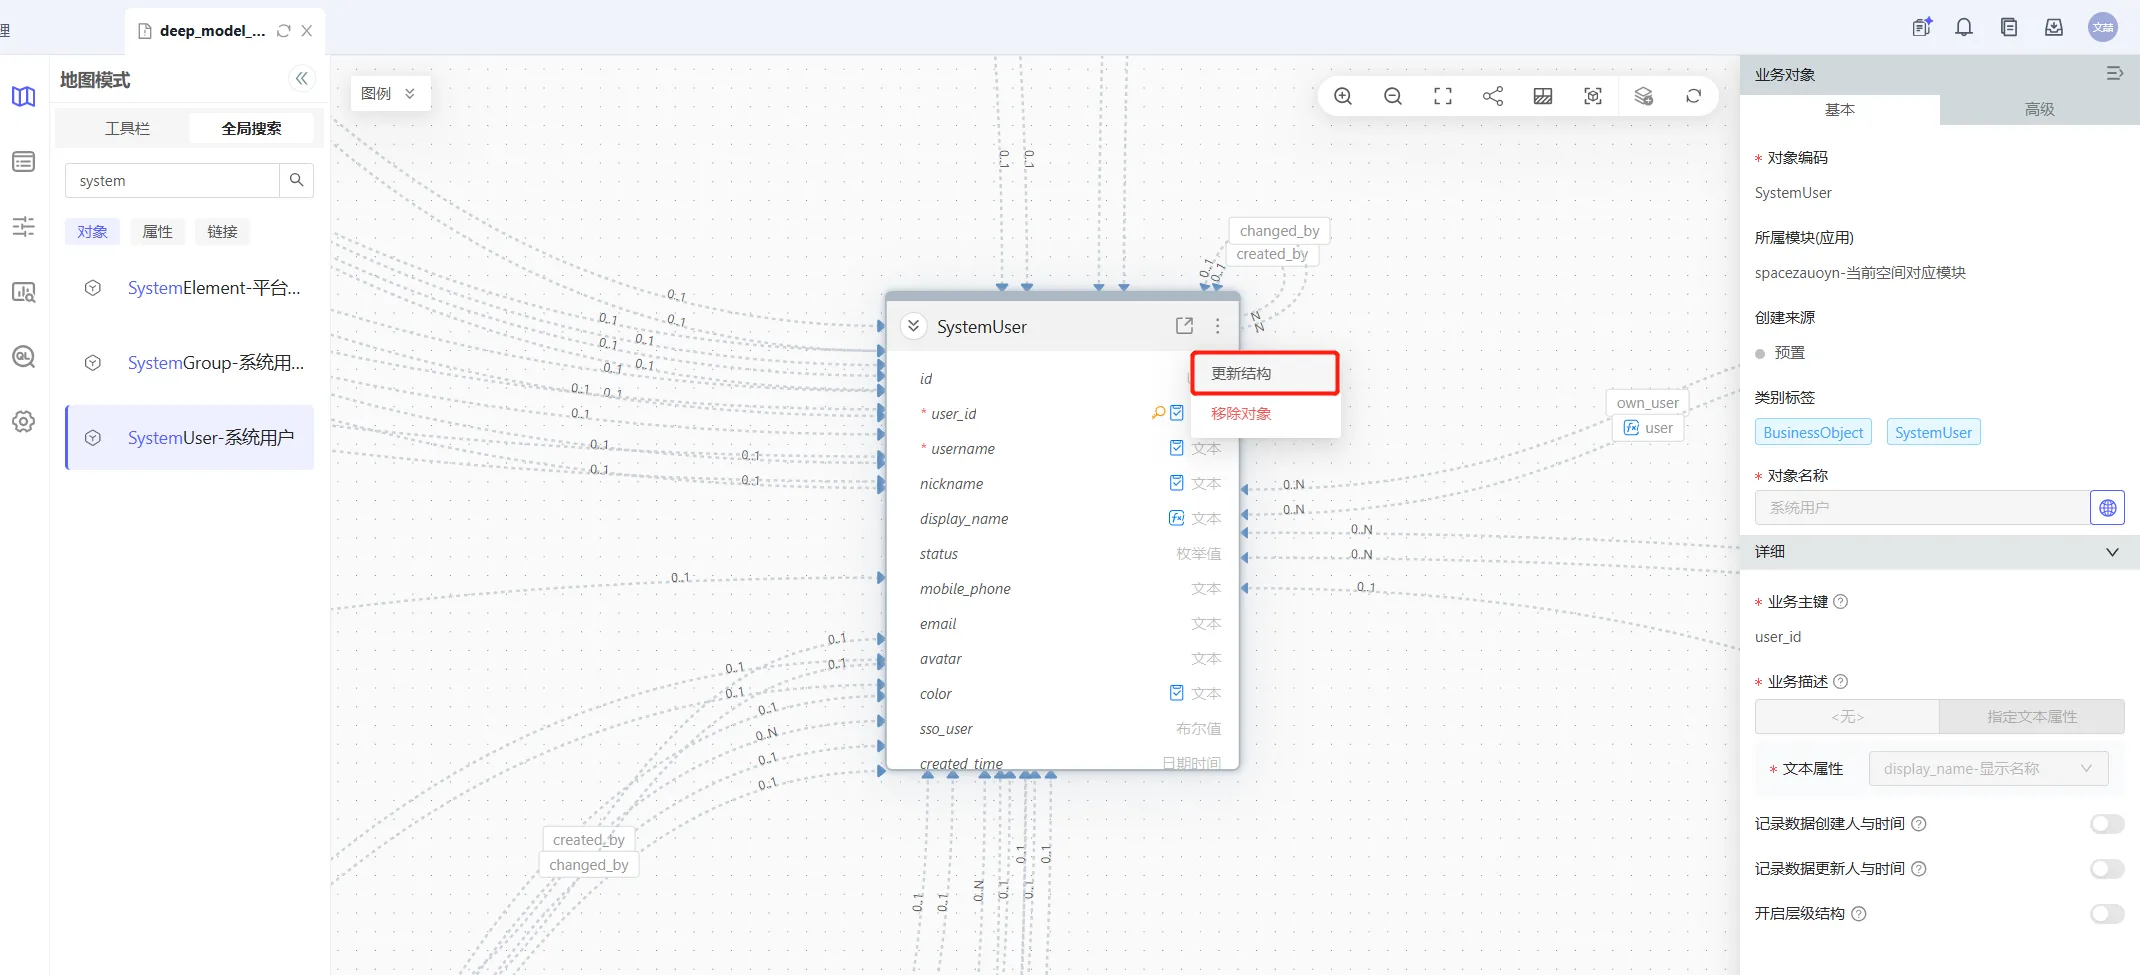Image resolution: width=2140 pixels, height=975 pixels.
Task: Click the 指定文本属性 button
Action: 2031,717
